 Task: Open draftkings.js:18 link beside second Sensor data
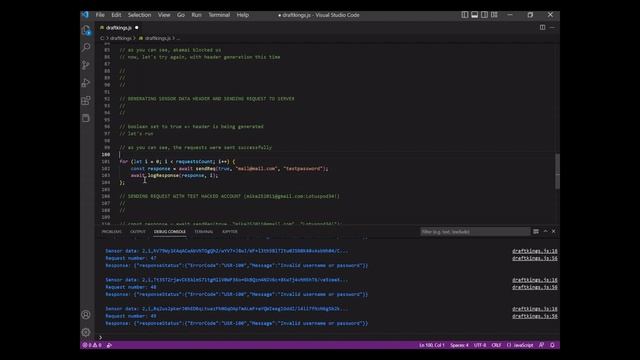click(x=535, y=280)
